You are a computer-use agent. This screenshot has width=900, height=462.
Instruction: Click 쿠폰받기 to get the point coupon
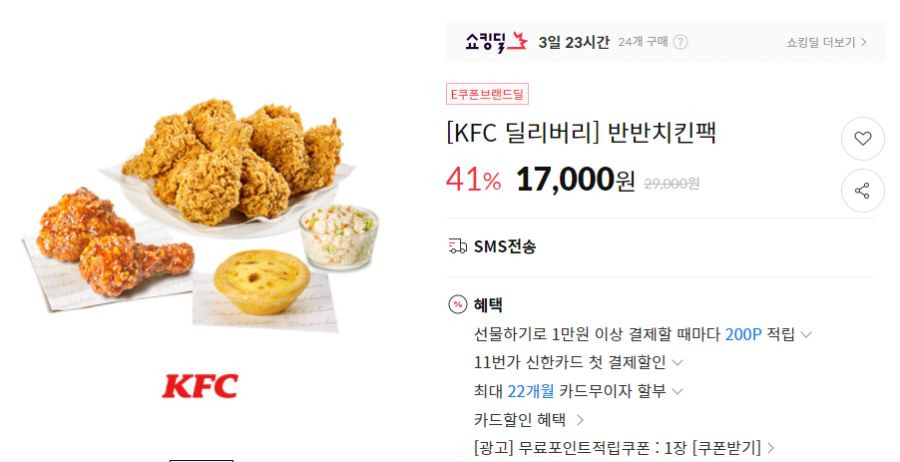pos(727,448)
